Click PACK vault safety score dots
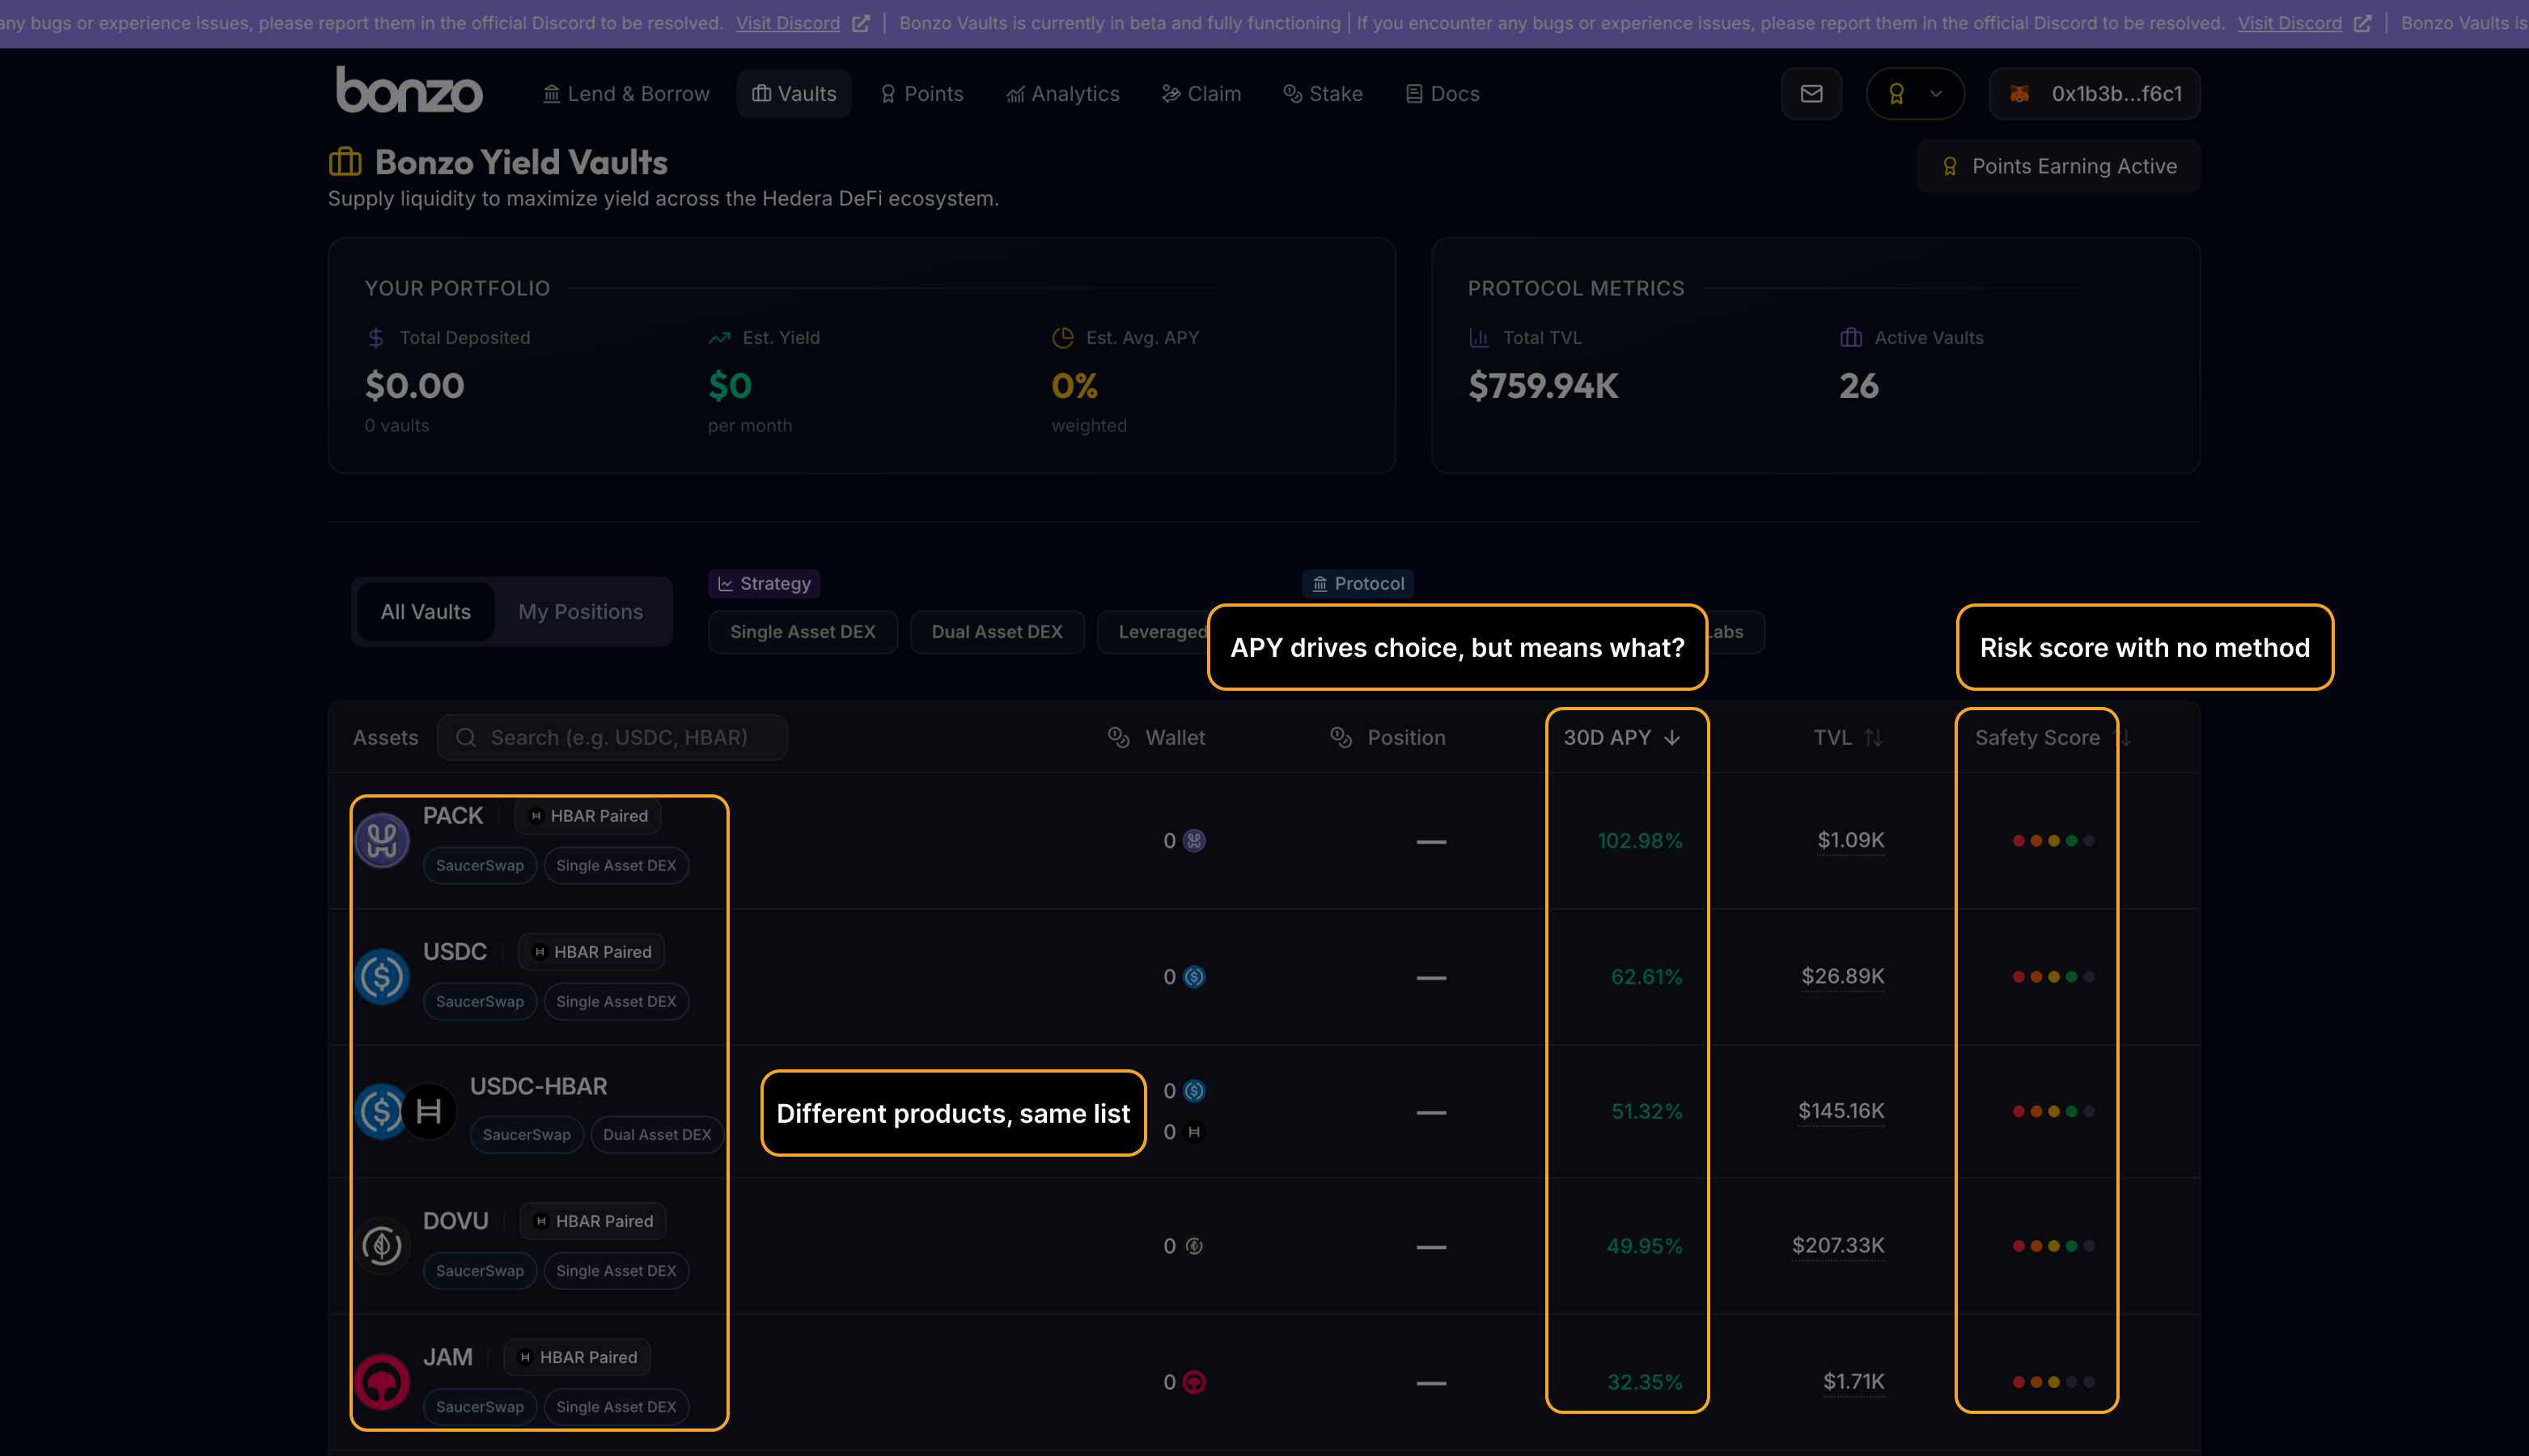 (x=2053, y=841)
